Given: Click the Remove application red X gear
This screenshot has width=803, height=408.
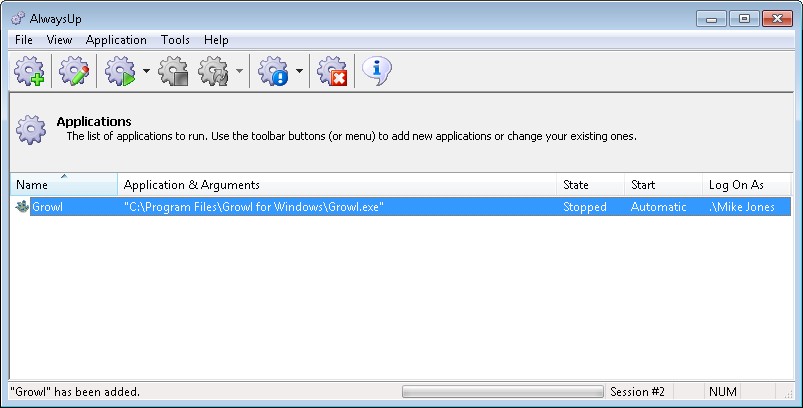Looking at the screenshot, I should pyautogui.click(x=332, y=71).
